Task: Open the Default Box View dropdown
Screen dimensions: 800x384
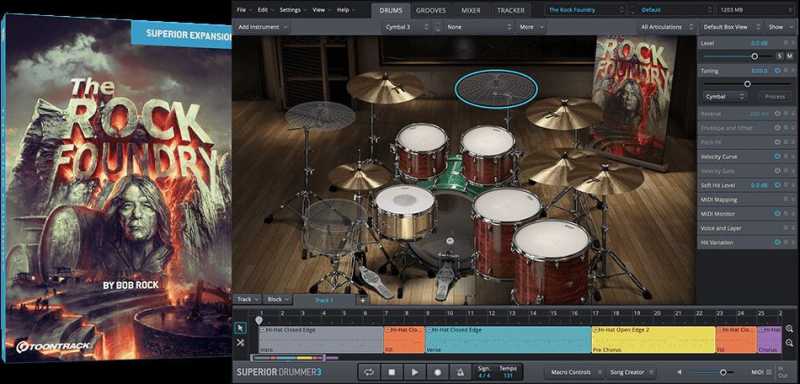Action: coord(731,27)
